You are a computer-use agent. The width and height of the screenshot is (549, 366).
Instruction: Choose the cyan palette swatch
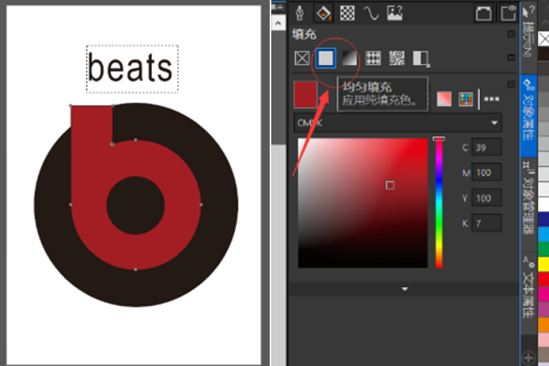pos(544,234)
